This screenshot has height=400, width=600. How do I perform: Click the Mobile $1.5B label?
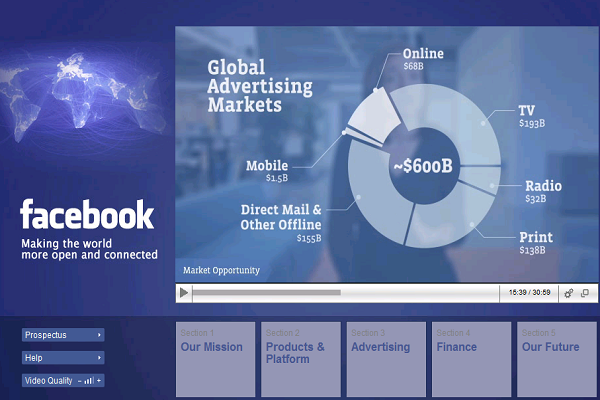pos(267,171)
